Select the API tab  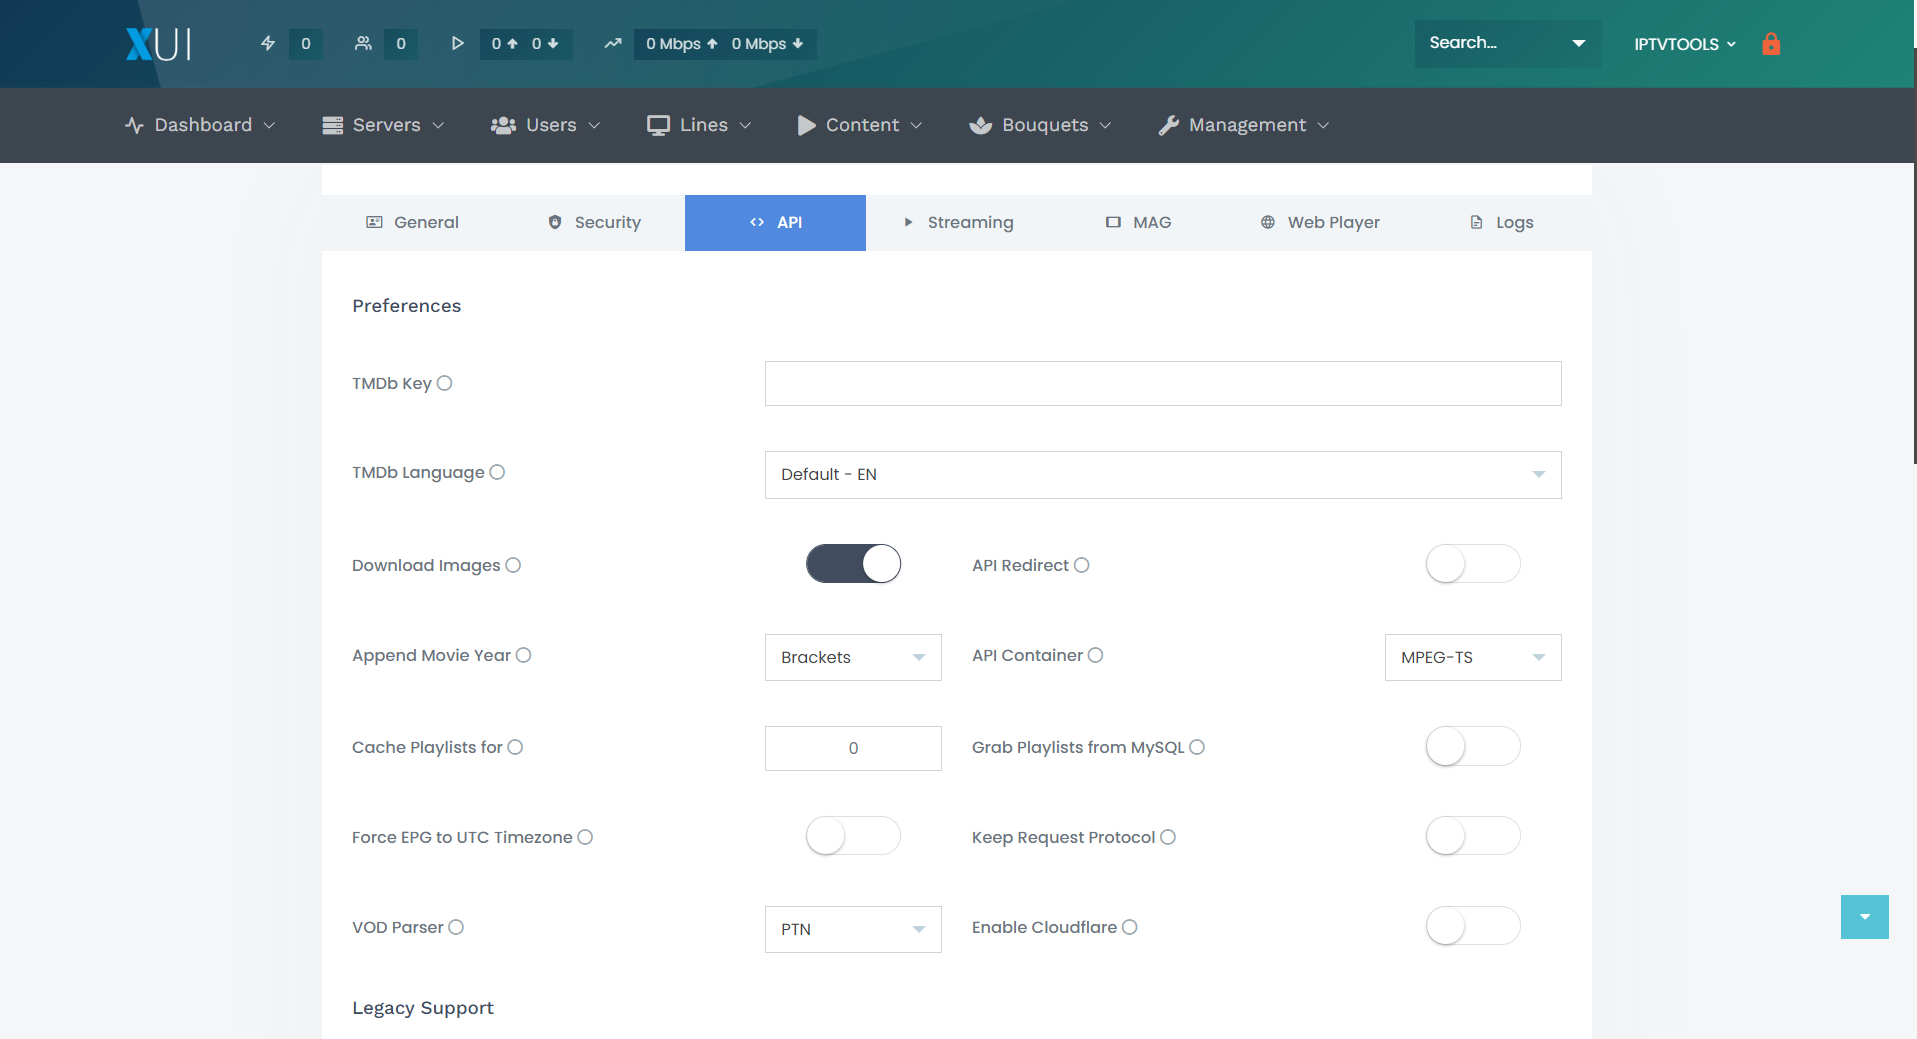pyautogui.click(x=775, y=222)
